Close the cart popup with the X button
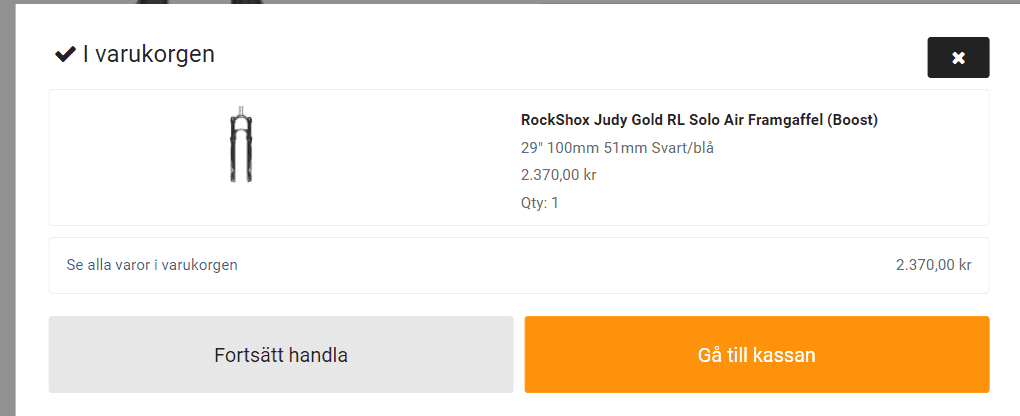1020x416 pixels. (x=958, y=57)
